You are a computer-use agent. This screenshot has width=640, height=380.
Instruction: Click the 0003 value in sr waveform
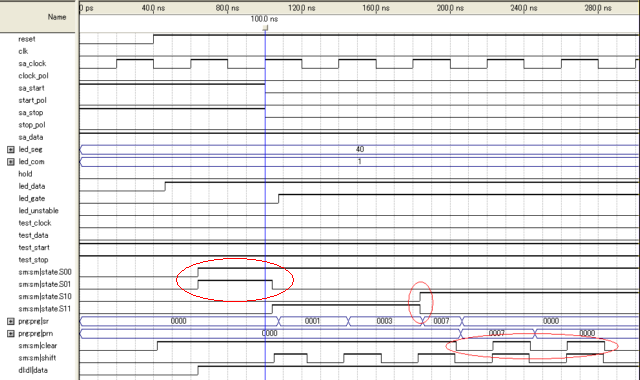pyautogui.click(x=384, y=321)
